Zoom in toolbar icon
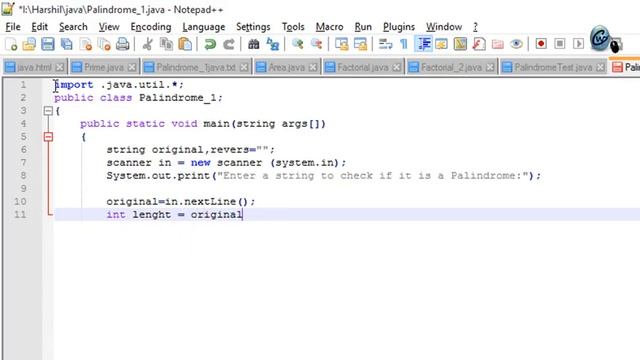The width and height of the screenshot is (640, 360). click(298, 44)
